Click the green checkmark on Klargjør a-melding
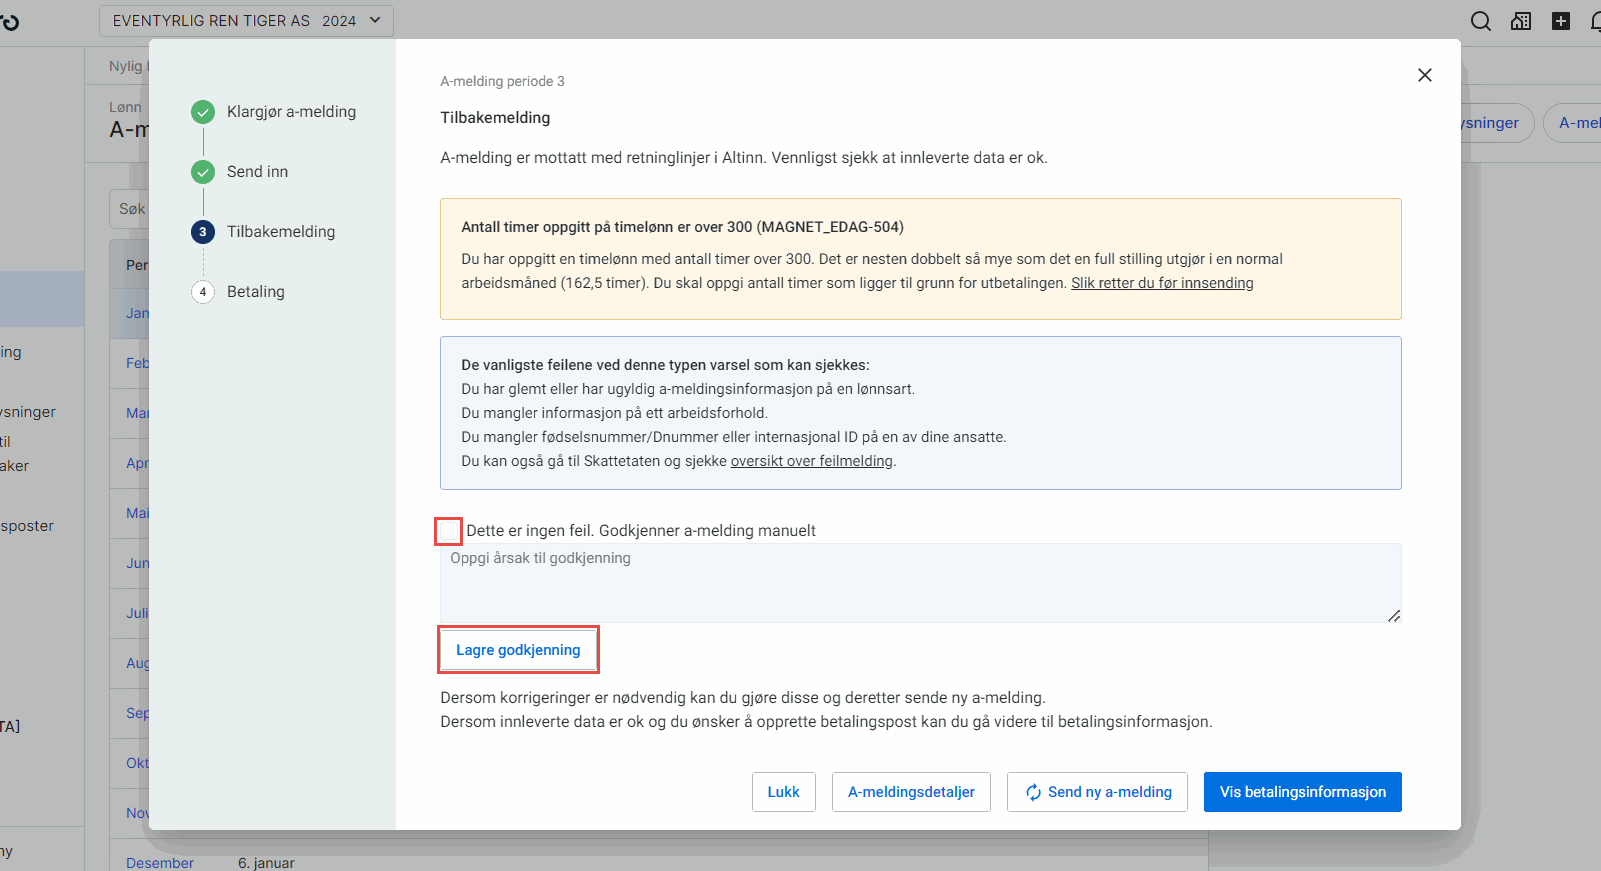Image resolution: width=1601 pixels, height=871 pixels. coord(203,112)
